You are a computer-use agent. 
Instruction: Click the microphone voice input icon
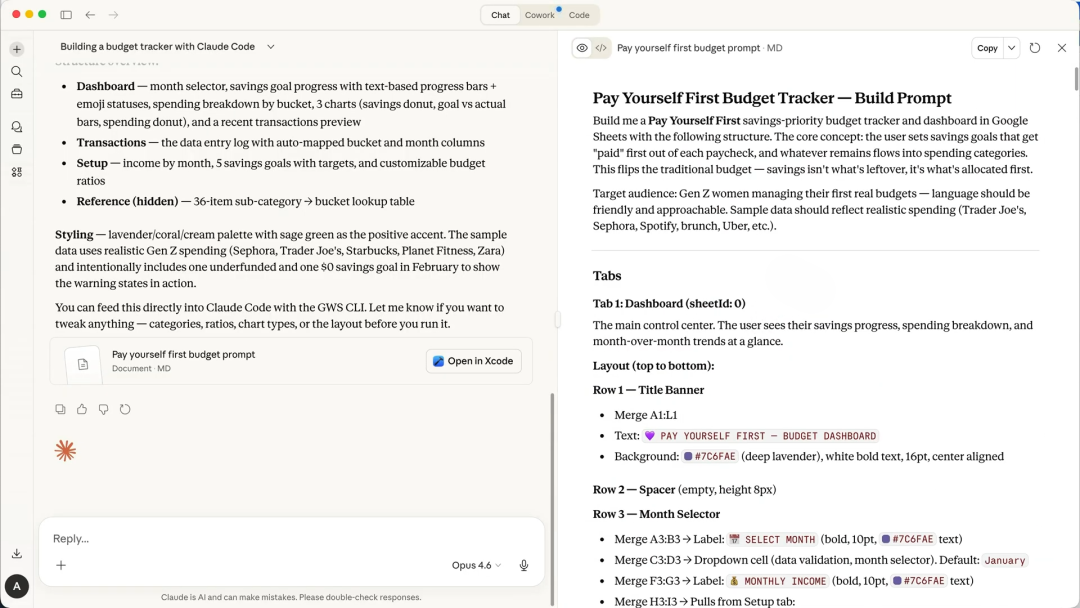click(x=523, y=566)
